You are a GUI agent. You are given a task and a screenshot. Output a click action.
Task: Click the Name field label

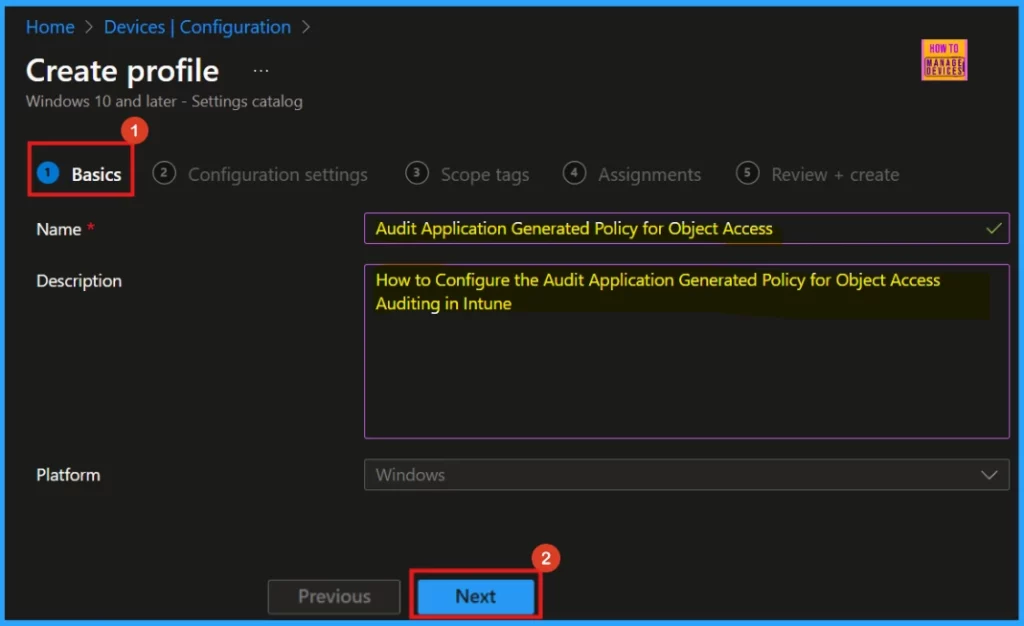pos(59,229)
